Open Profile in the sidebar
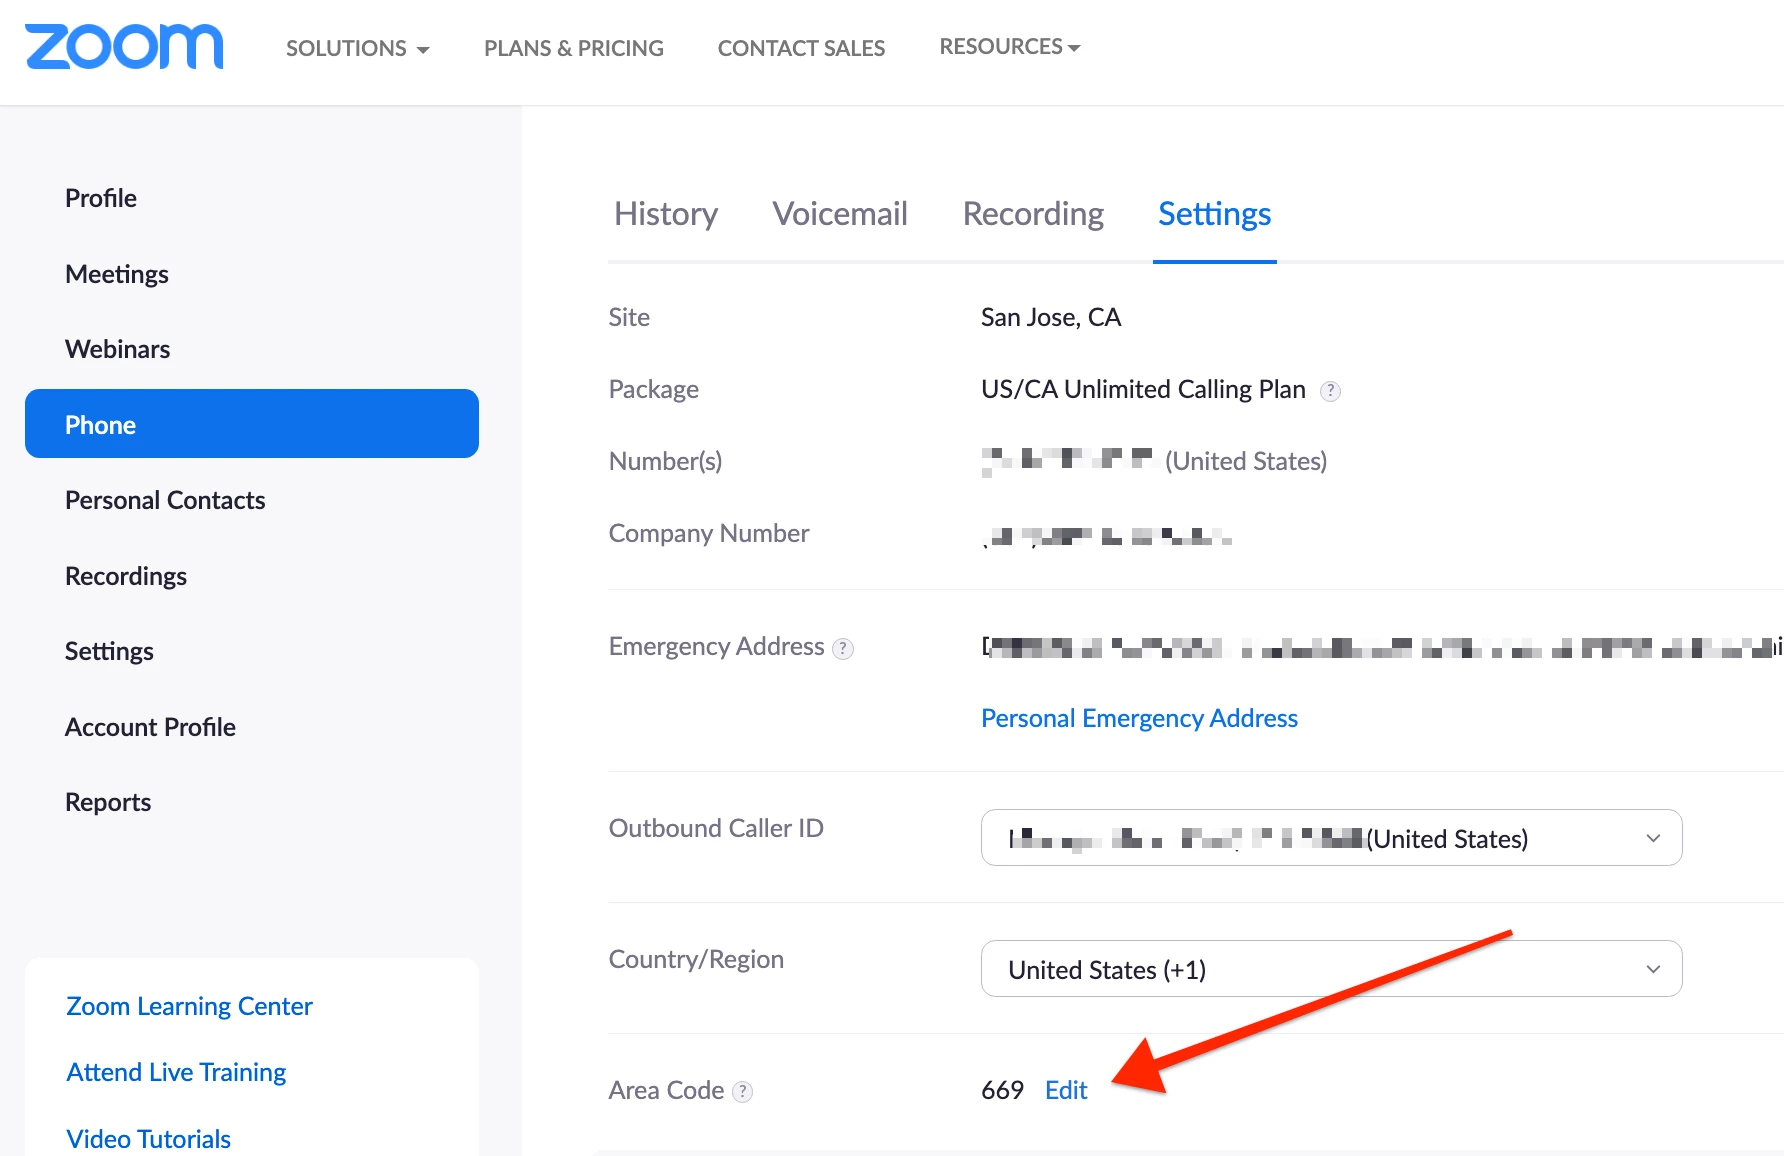Image resolution: width=1784 pixels, height=1156 pixels. pyautogui.click(x=101, y=198)
